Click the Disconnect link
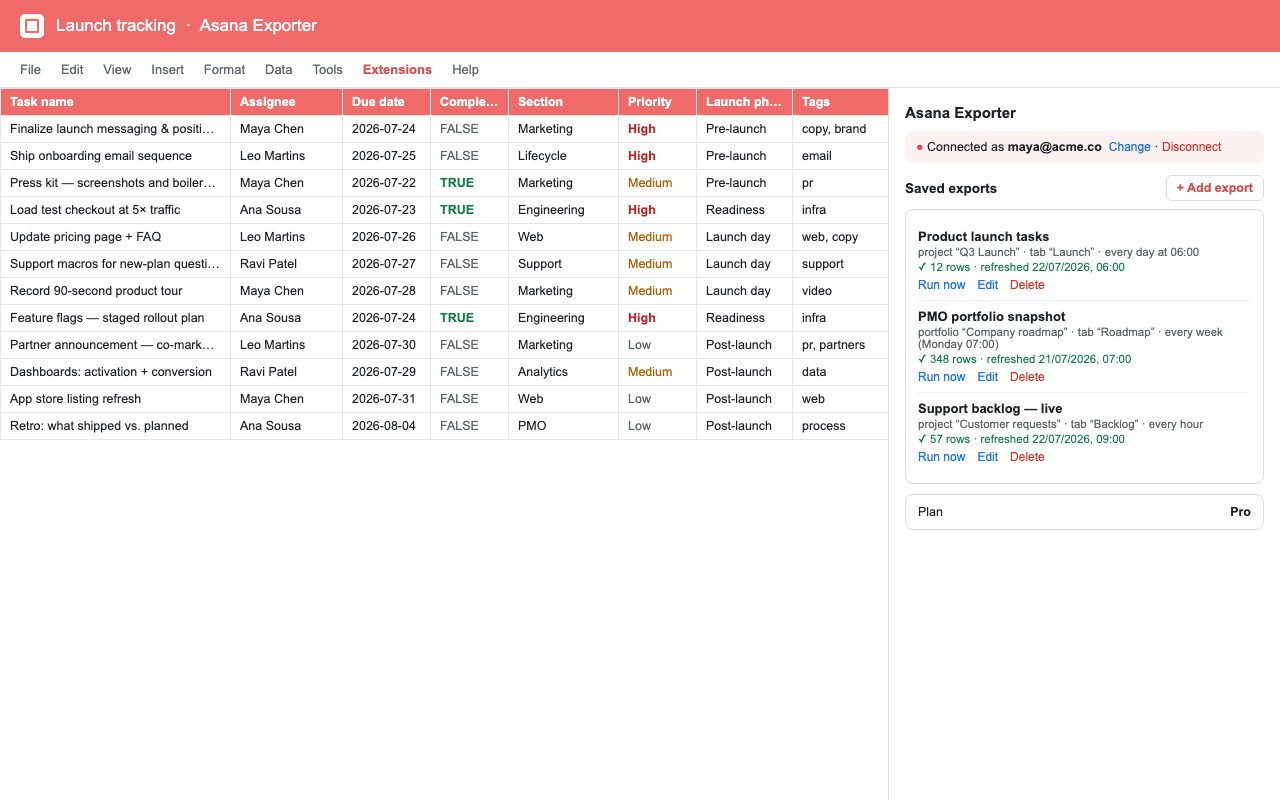This screenshot has width=1280, height=800. 1191,147
